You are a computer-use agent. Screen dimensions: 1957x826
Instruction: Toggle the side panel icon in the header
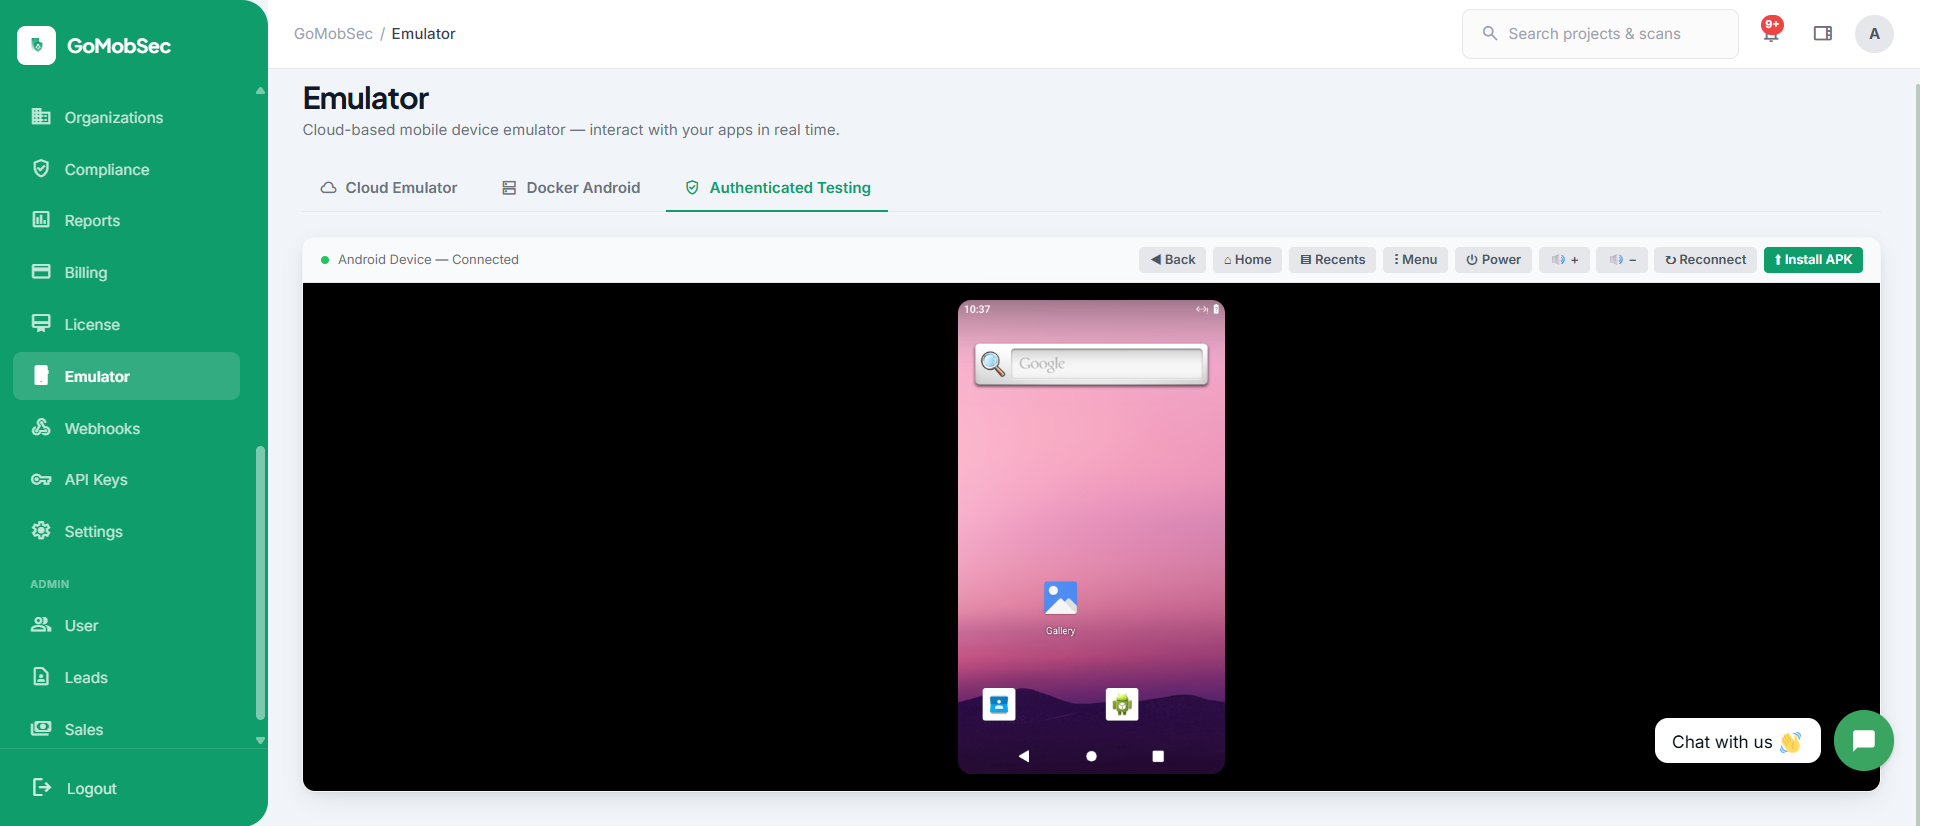1823,33
